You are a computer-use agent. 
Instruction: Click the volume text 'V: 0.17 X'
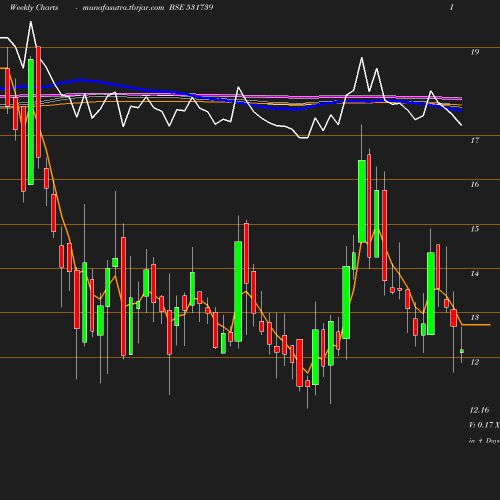(x=484, y=425)
